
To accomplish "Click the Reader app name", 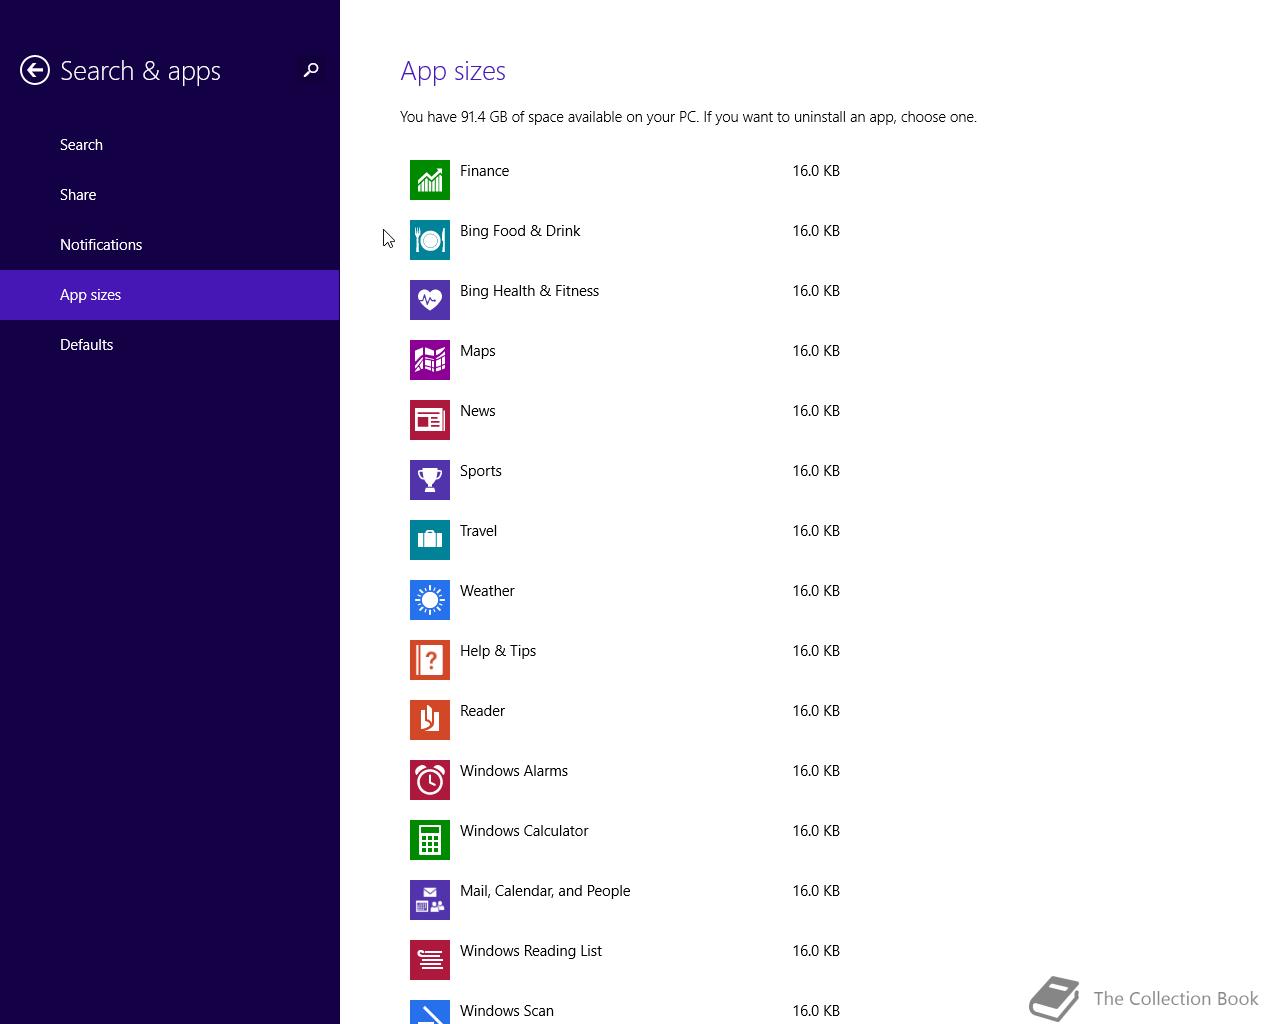I will [x=482, y=711].
